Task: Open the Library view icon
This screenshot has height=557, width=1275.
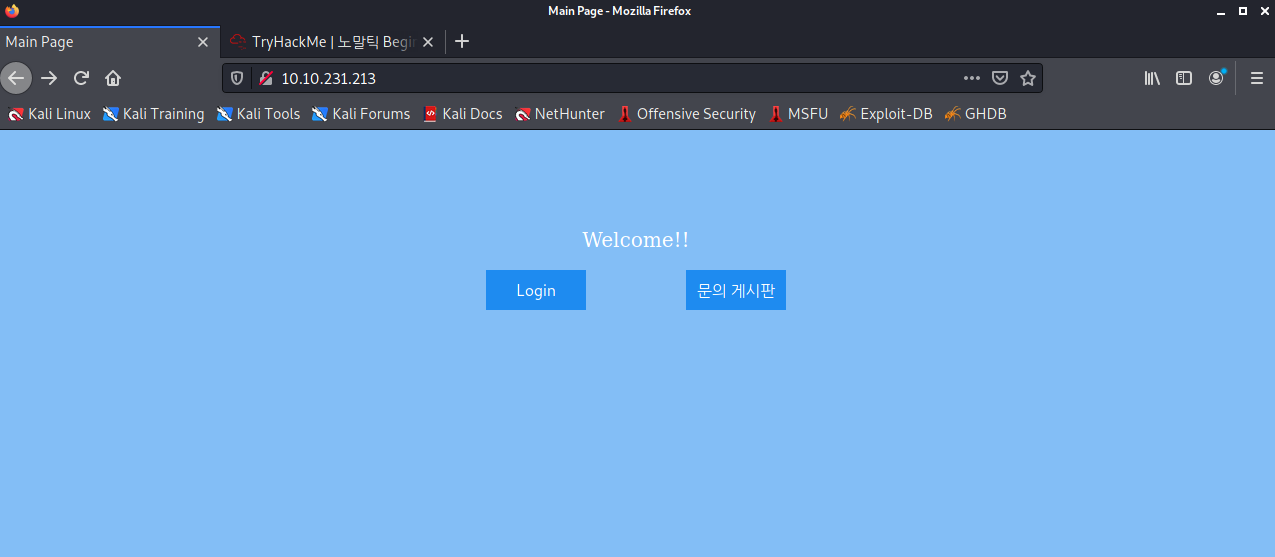Action: [1152, 78]
